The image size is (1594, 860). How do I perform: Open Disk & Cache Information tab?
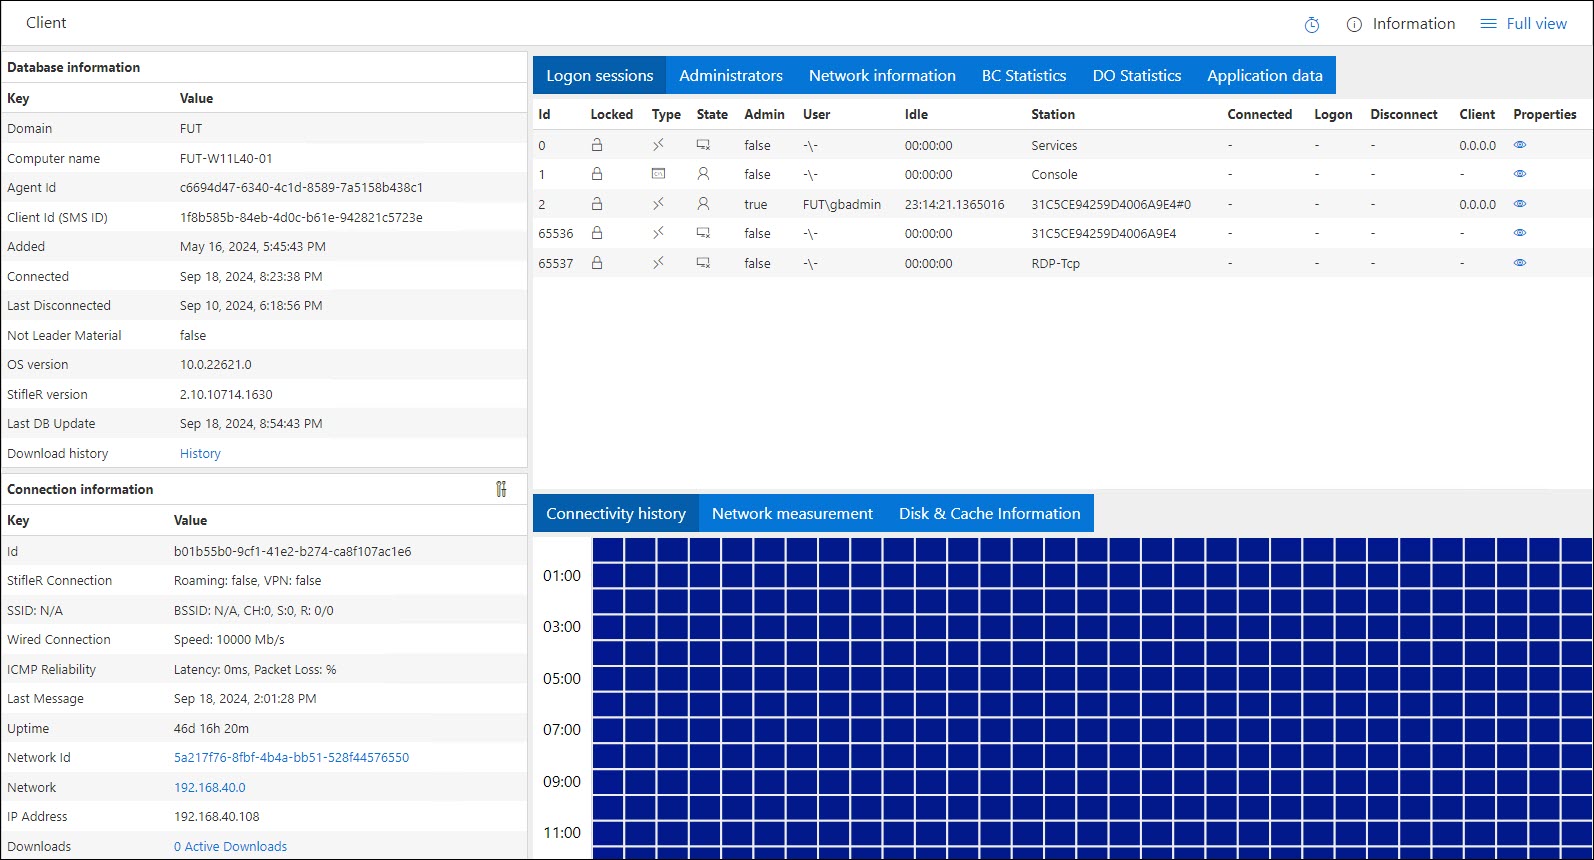[989, 514]
